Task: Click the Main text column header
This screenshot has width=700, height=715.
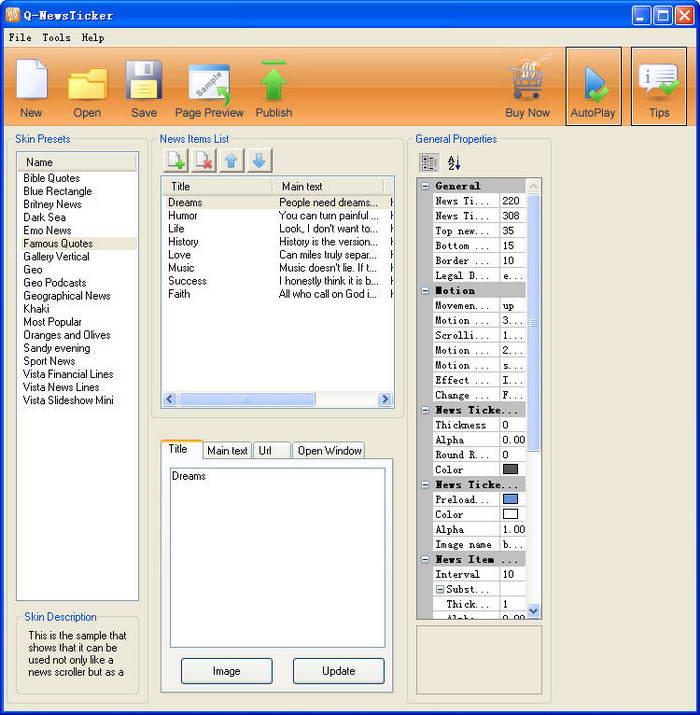Action: (x=328, y=187)
